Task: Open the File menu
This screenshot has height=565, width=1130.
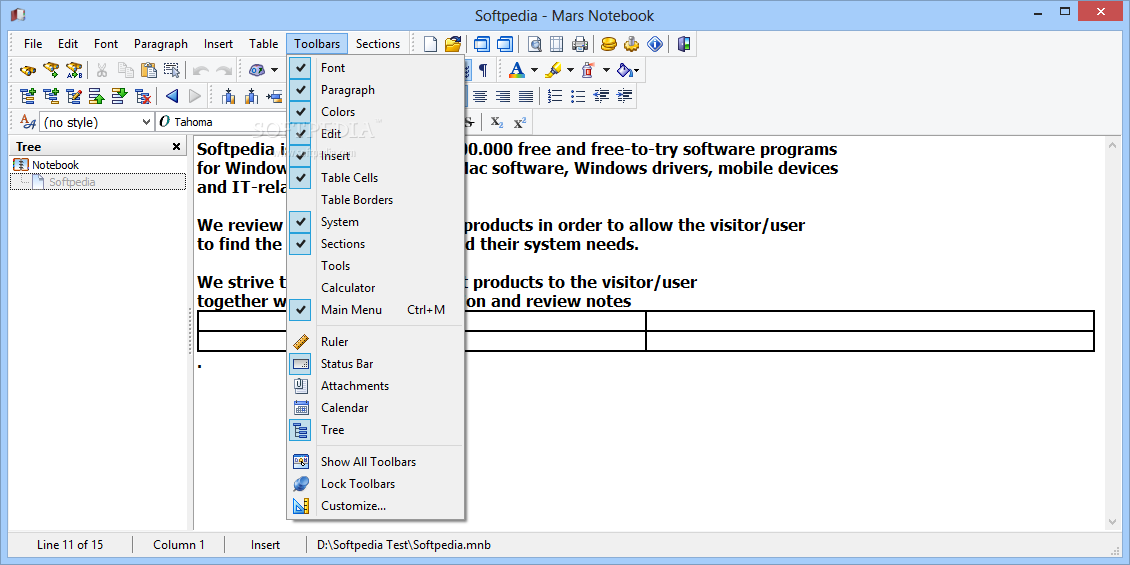Action: click(x=33, y=44)
